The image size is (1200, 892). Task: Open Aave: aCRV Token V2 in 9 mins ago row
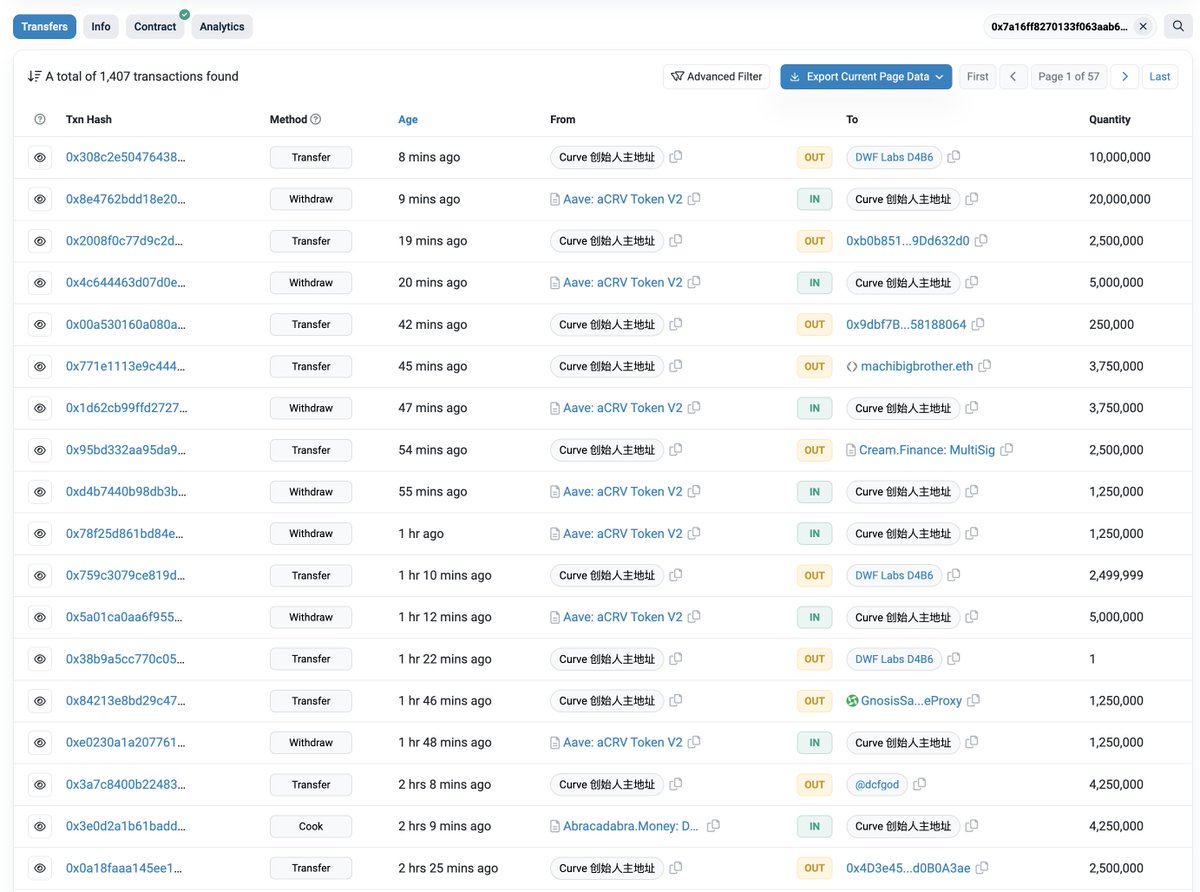coord(623,199)
